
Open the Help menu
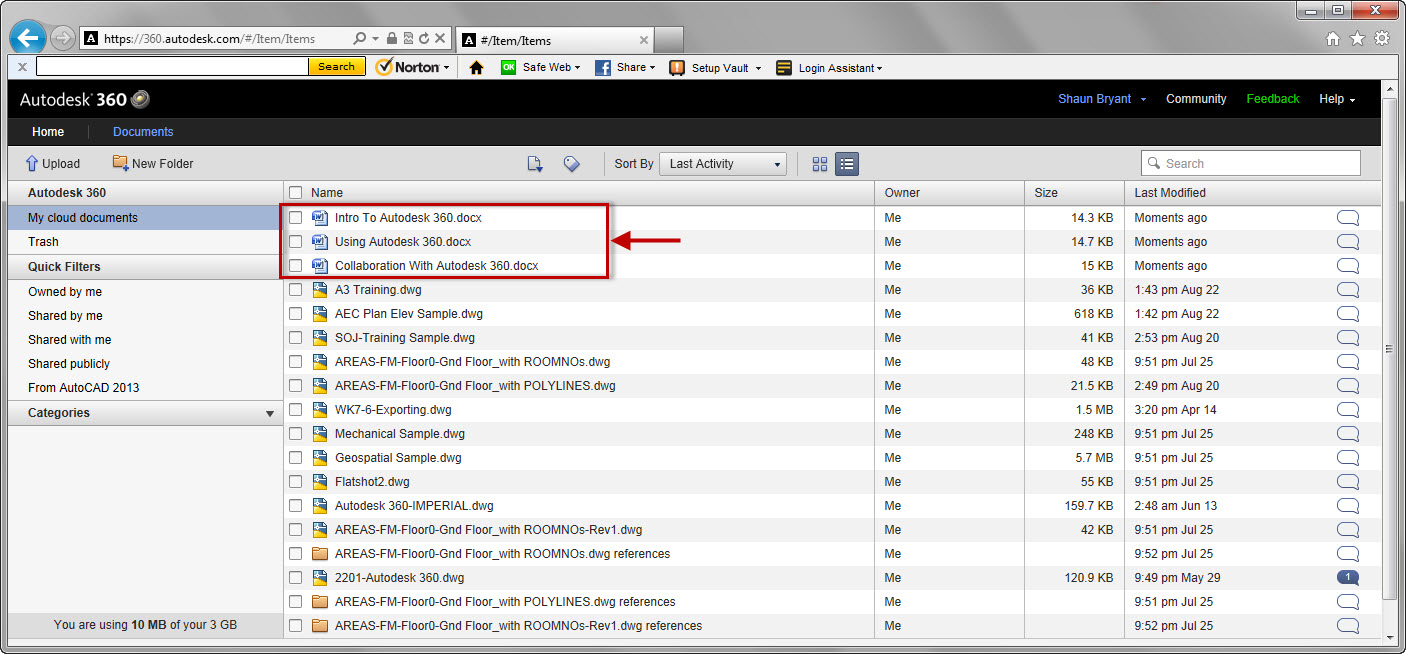(x=1336, y=99)
